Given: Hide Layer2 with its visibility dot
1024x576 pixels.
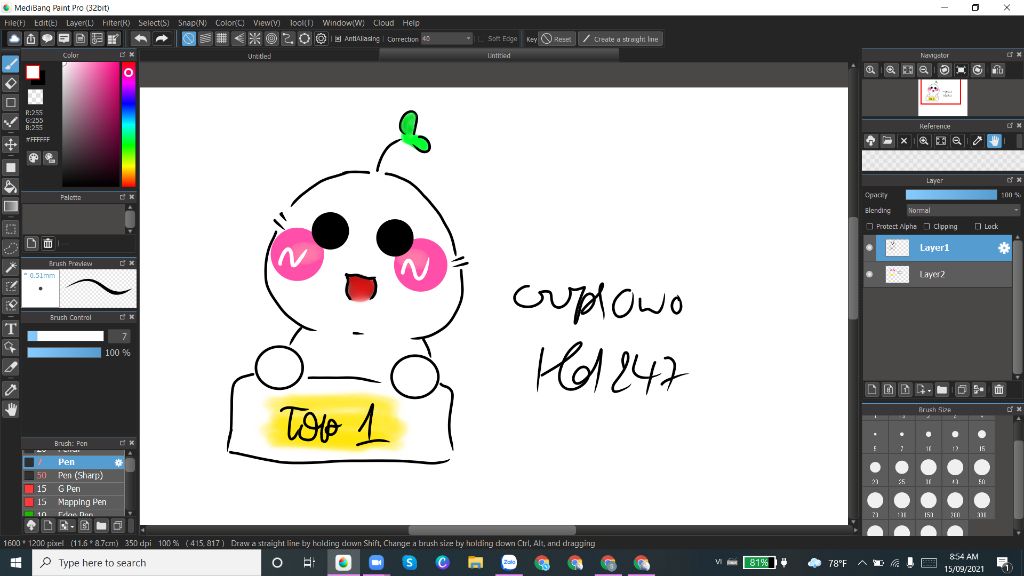Looking at the screenshot, I should pos(869,274).
